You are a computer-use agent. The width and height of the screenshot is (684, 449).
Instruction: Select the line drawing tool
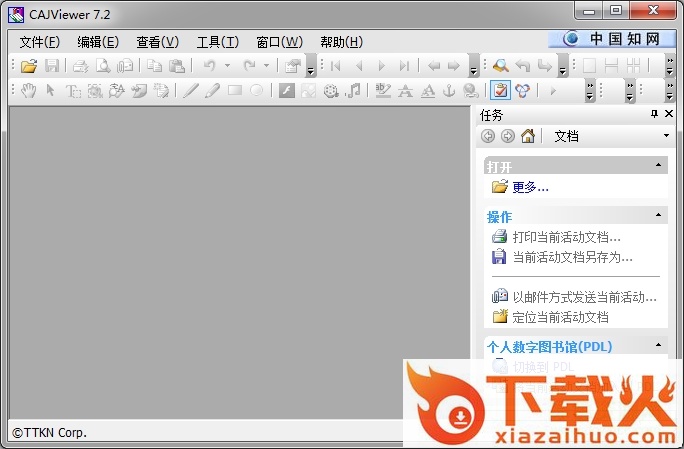coord(190,91)
